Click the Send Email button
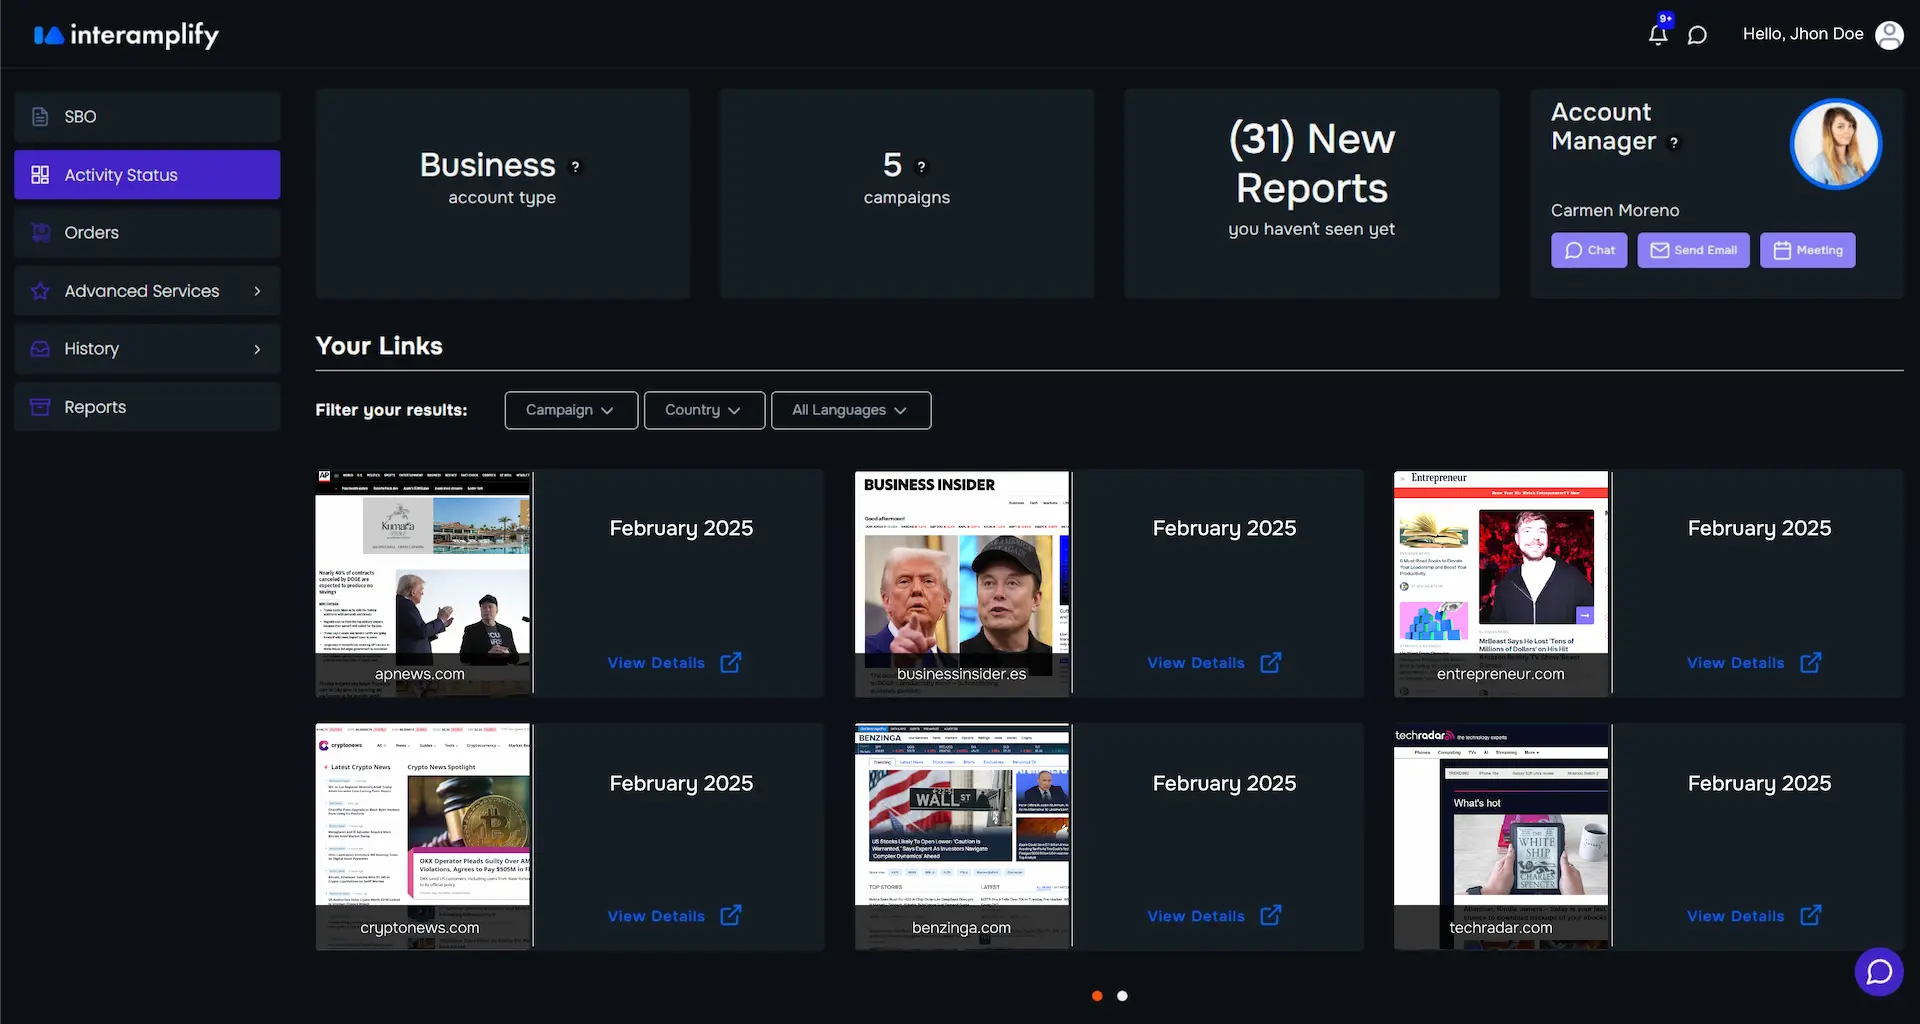The image size is (1920, 1024). (x=1693, y=250)
